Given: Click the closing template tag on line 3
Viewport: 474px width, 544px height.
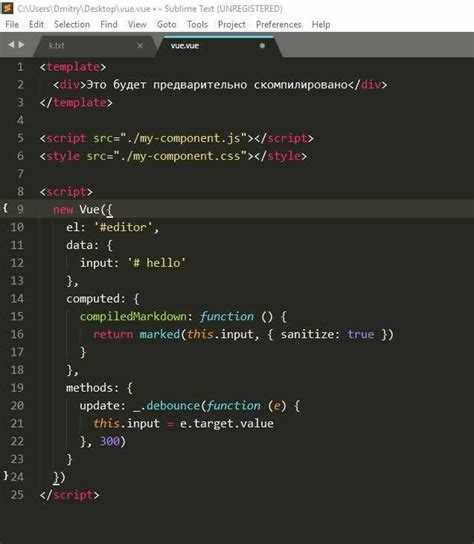Looking at the screenshot, I should point(76,102).
